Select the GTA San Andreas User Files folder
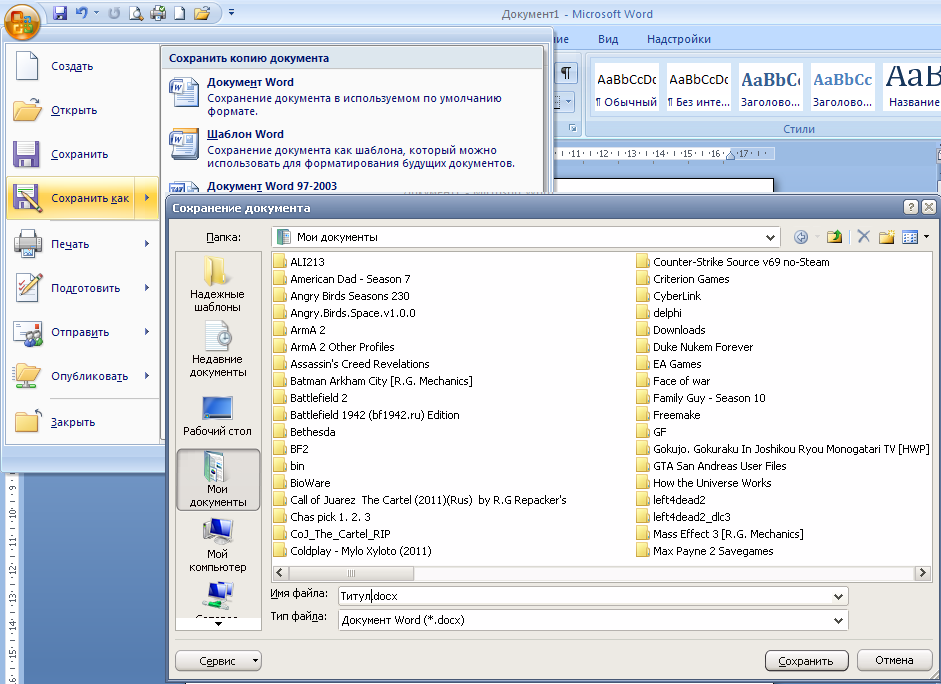 tap(711, 466)
